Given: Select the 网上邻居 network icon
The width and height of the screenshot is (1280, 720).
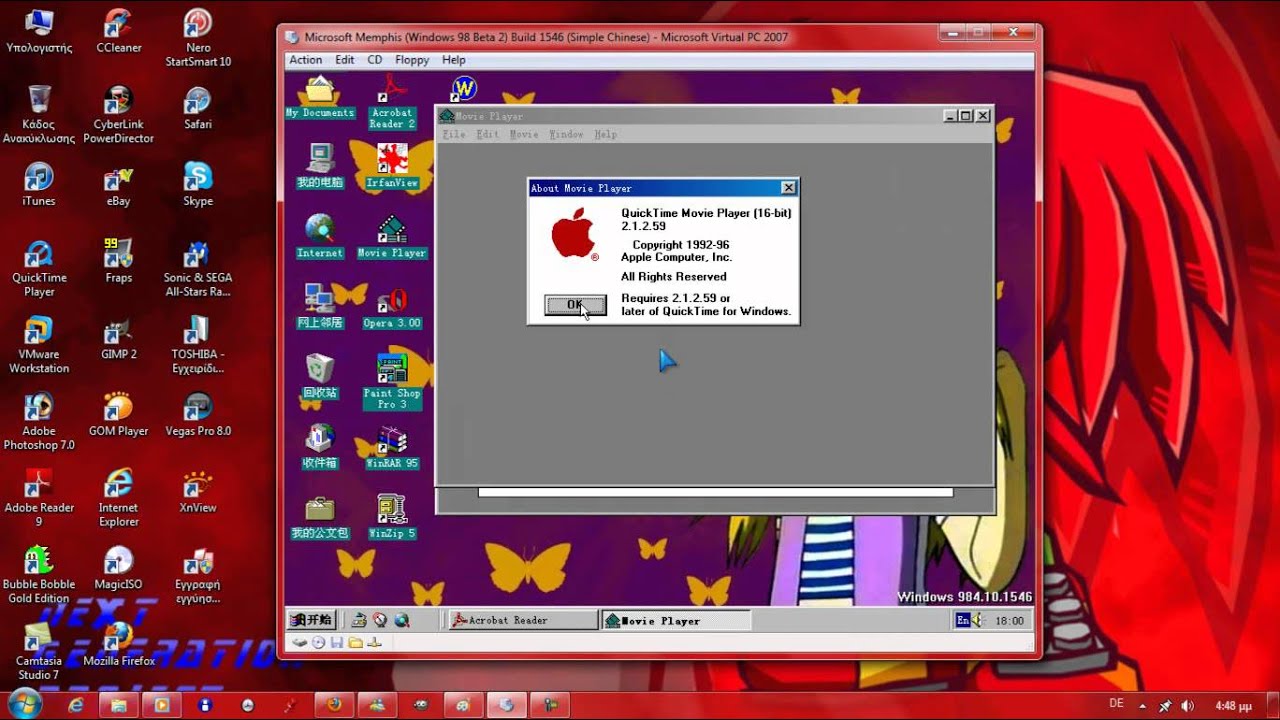Looking at the screenshot, I should pos(320,307).
